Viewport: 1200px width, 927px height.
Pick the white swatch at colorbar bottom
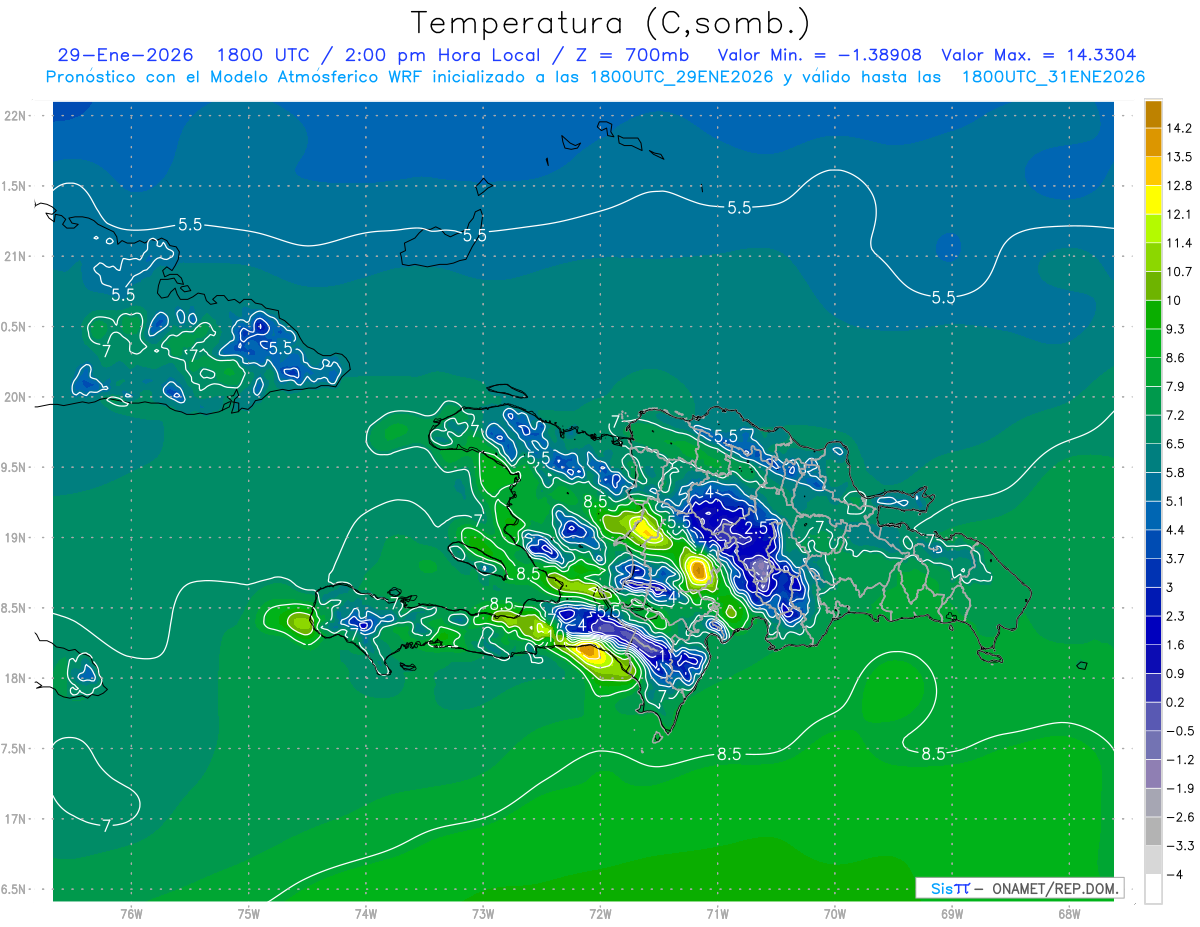1153,889
